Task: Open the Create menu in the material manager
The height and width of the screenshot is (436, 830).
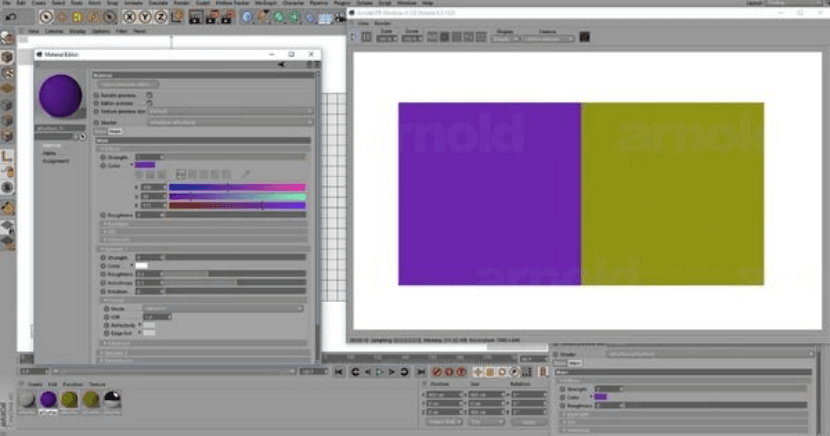Action: [x=35, y=384]
